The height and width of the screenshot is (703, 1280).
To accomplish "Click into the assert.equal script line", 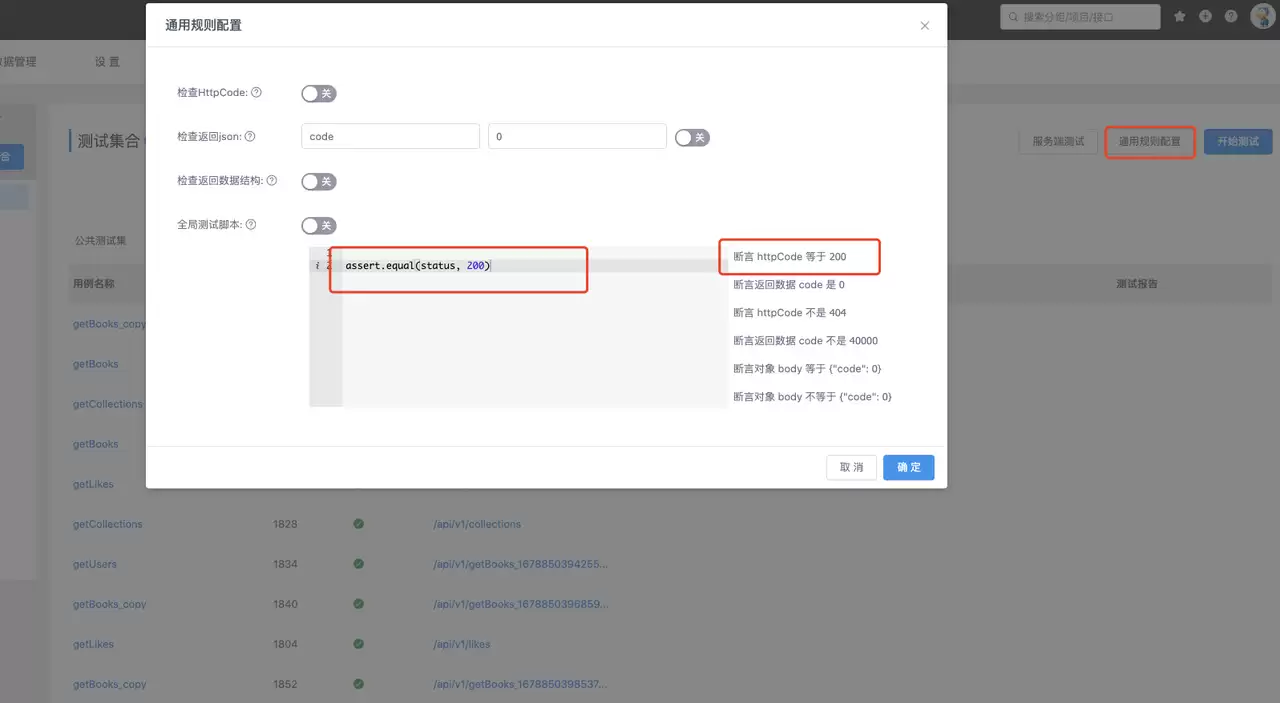I will (417, 266).
